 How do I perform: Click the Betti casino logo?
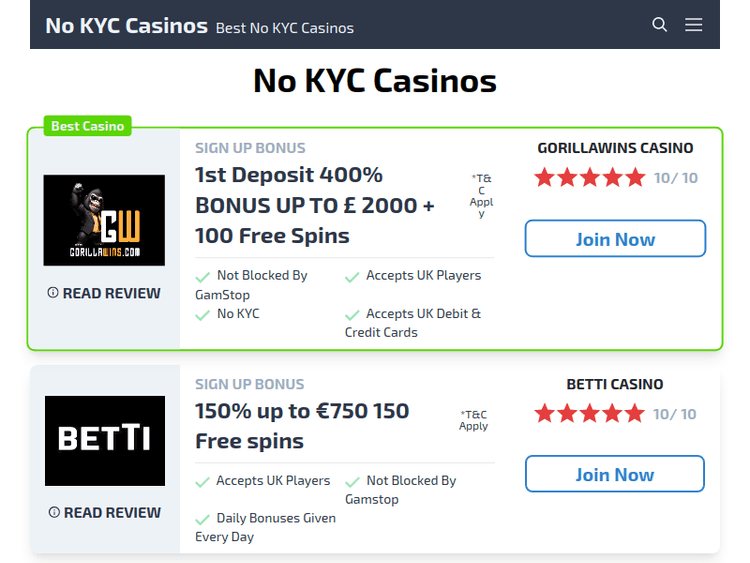[104, 440]
